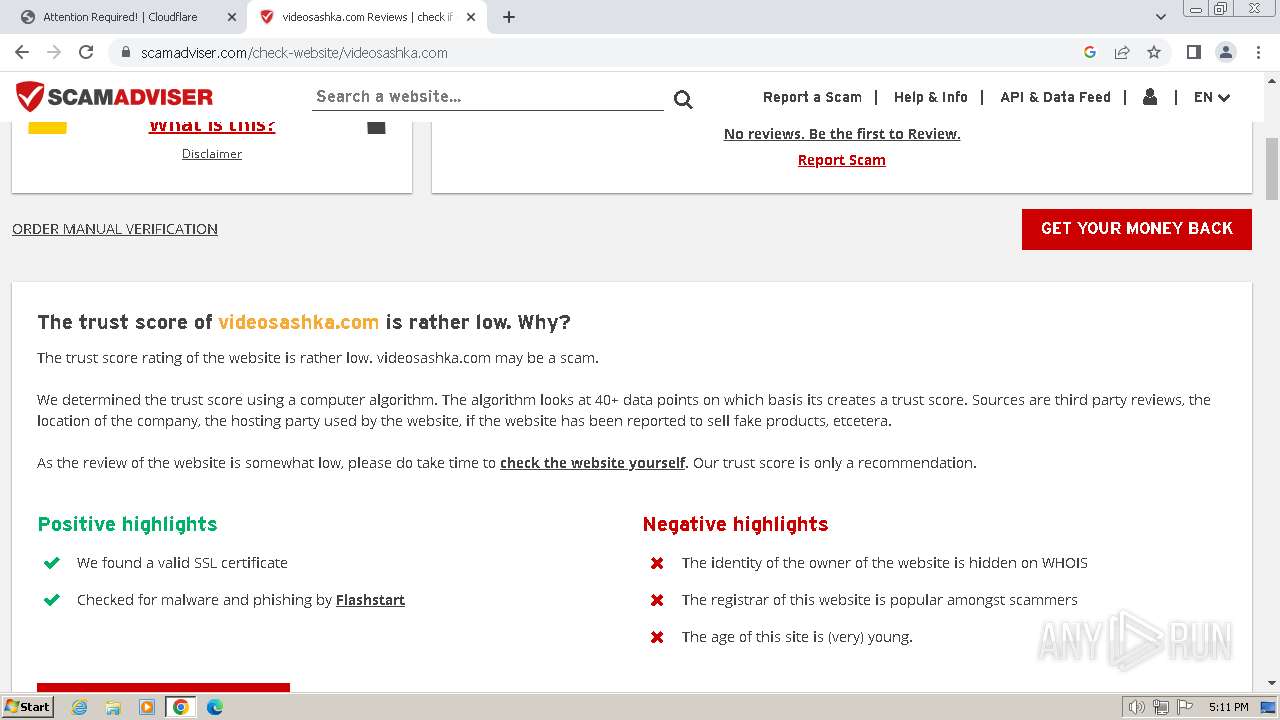Click the network icon in system tray
The height and width of the screenshot is (720, 1280).
[1161, 707]
